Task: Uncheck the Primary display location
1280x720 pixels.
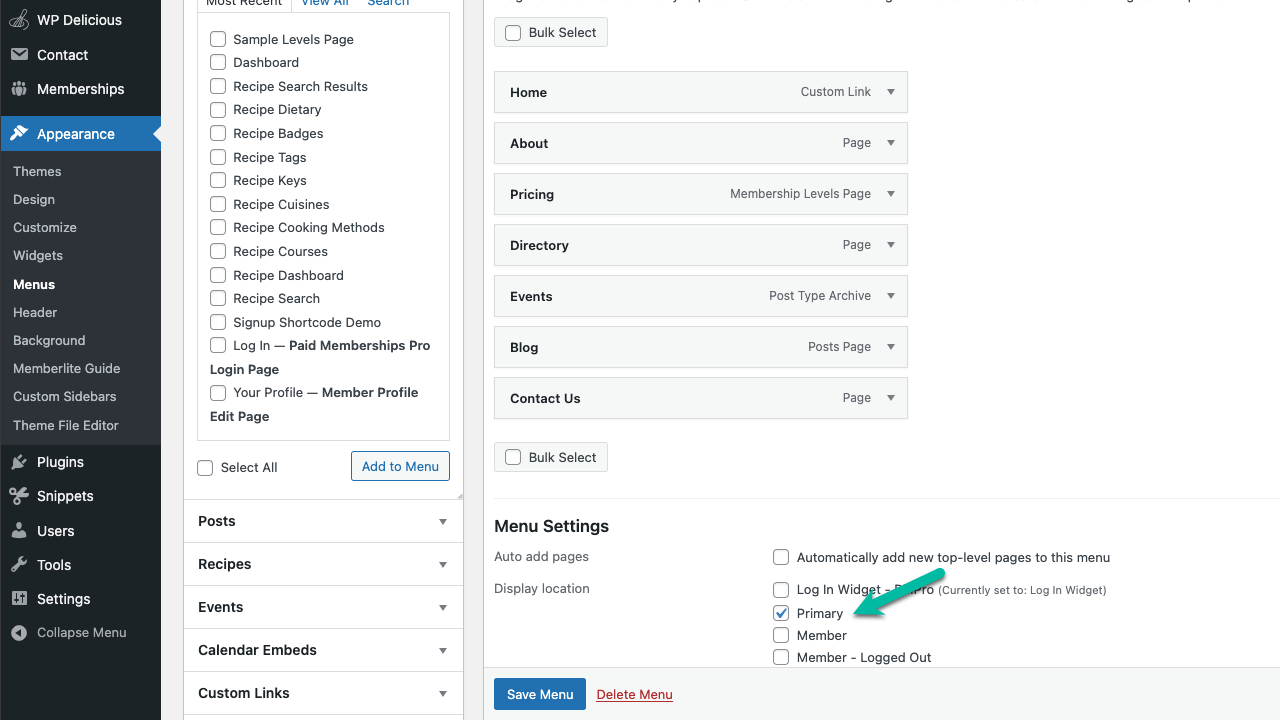Action: click(781, 613)
